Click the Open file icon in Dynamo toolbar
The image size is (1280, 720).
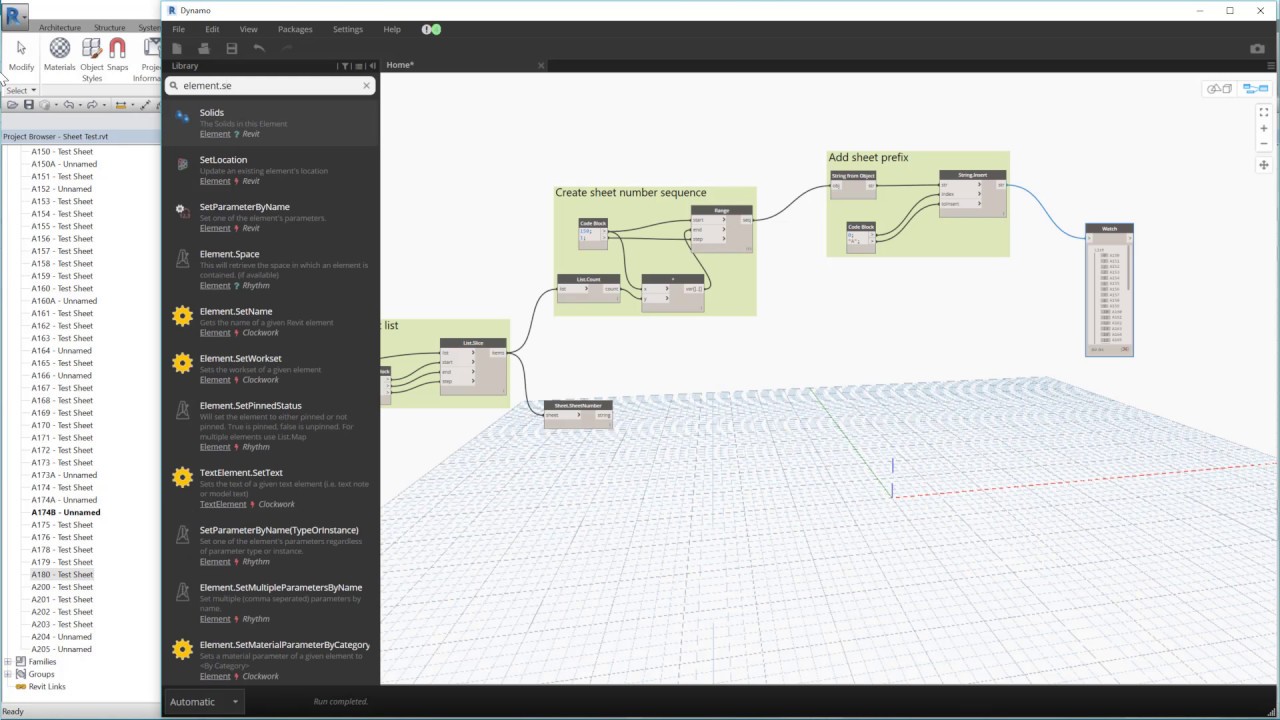coord(204,48)
